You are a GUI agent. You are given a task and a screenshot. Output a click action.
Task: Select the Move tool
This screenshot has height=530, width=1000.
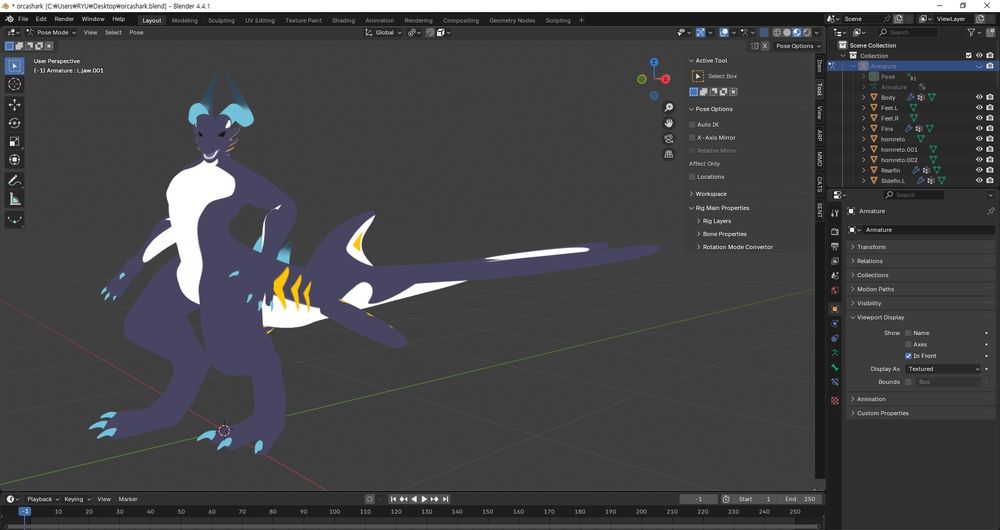point(15,105)
